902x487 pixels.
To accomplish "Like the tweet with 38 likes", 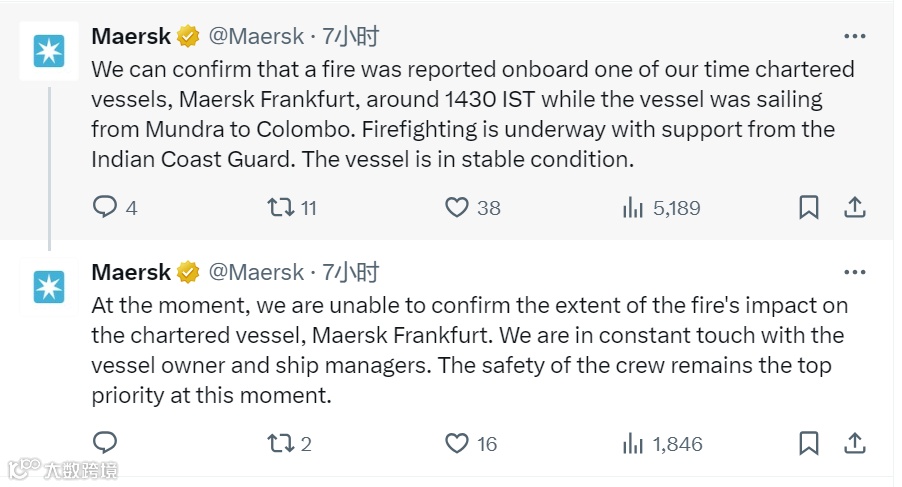I will [x=457, y=207].
